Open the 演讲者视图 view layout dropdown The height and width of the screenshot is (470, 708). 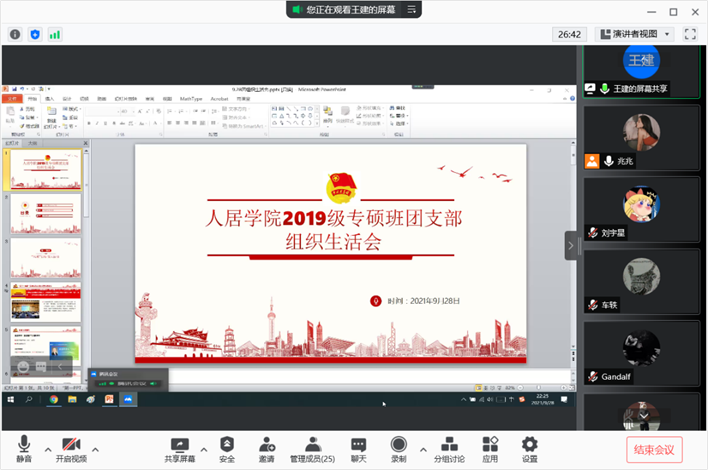(x=634, y=34)
